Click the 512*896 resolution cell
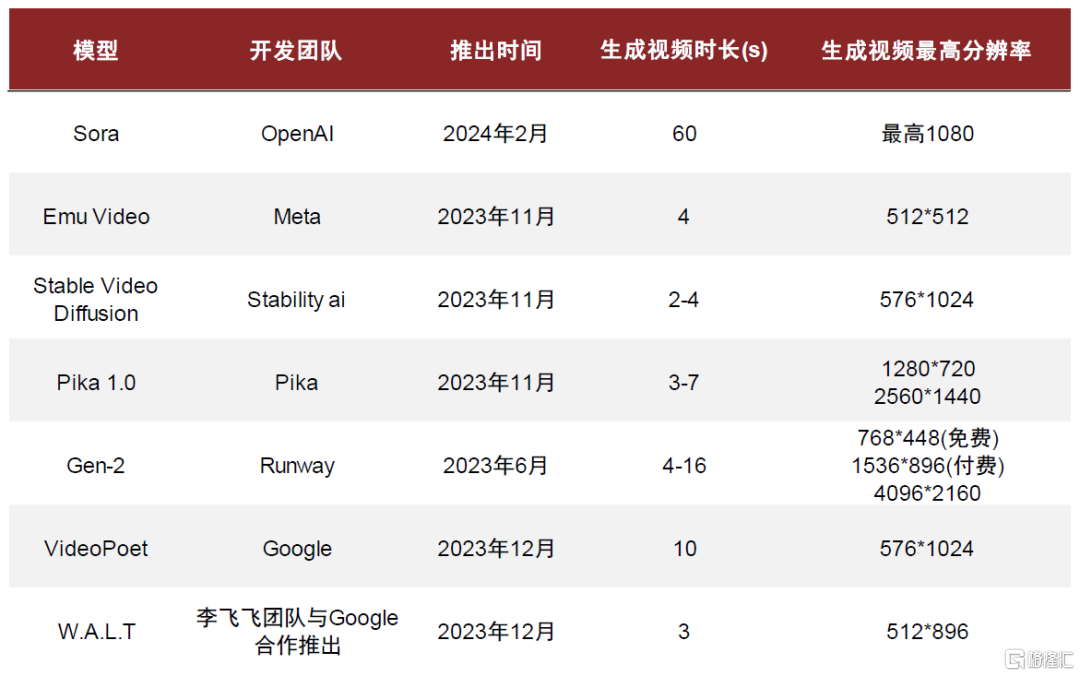Screen dimensions: 1080x676 click(x=927, y=631)
